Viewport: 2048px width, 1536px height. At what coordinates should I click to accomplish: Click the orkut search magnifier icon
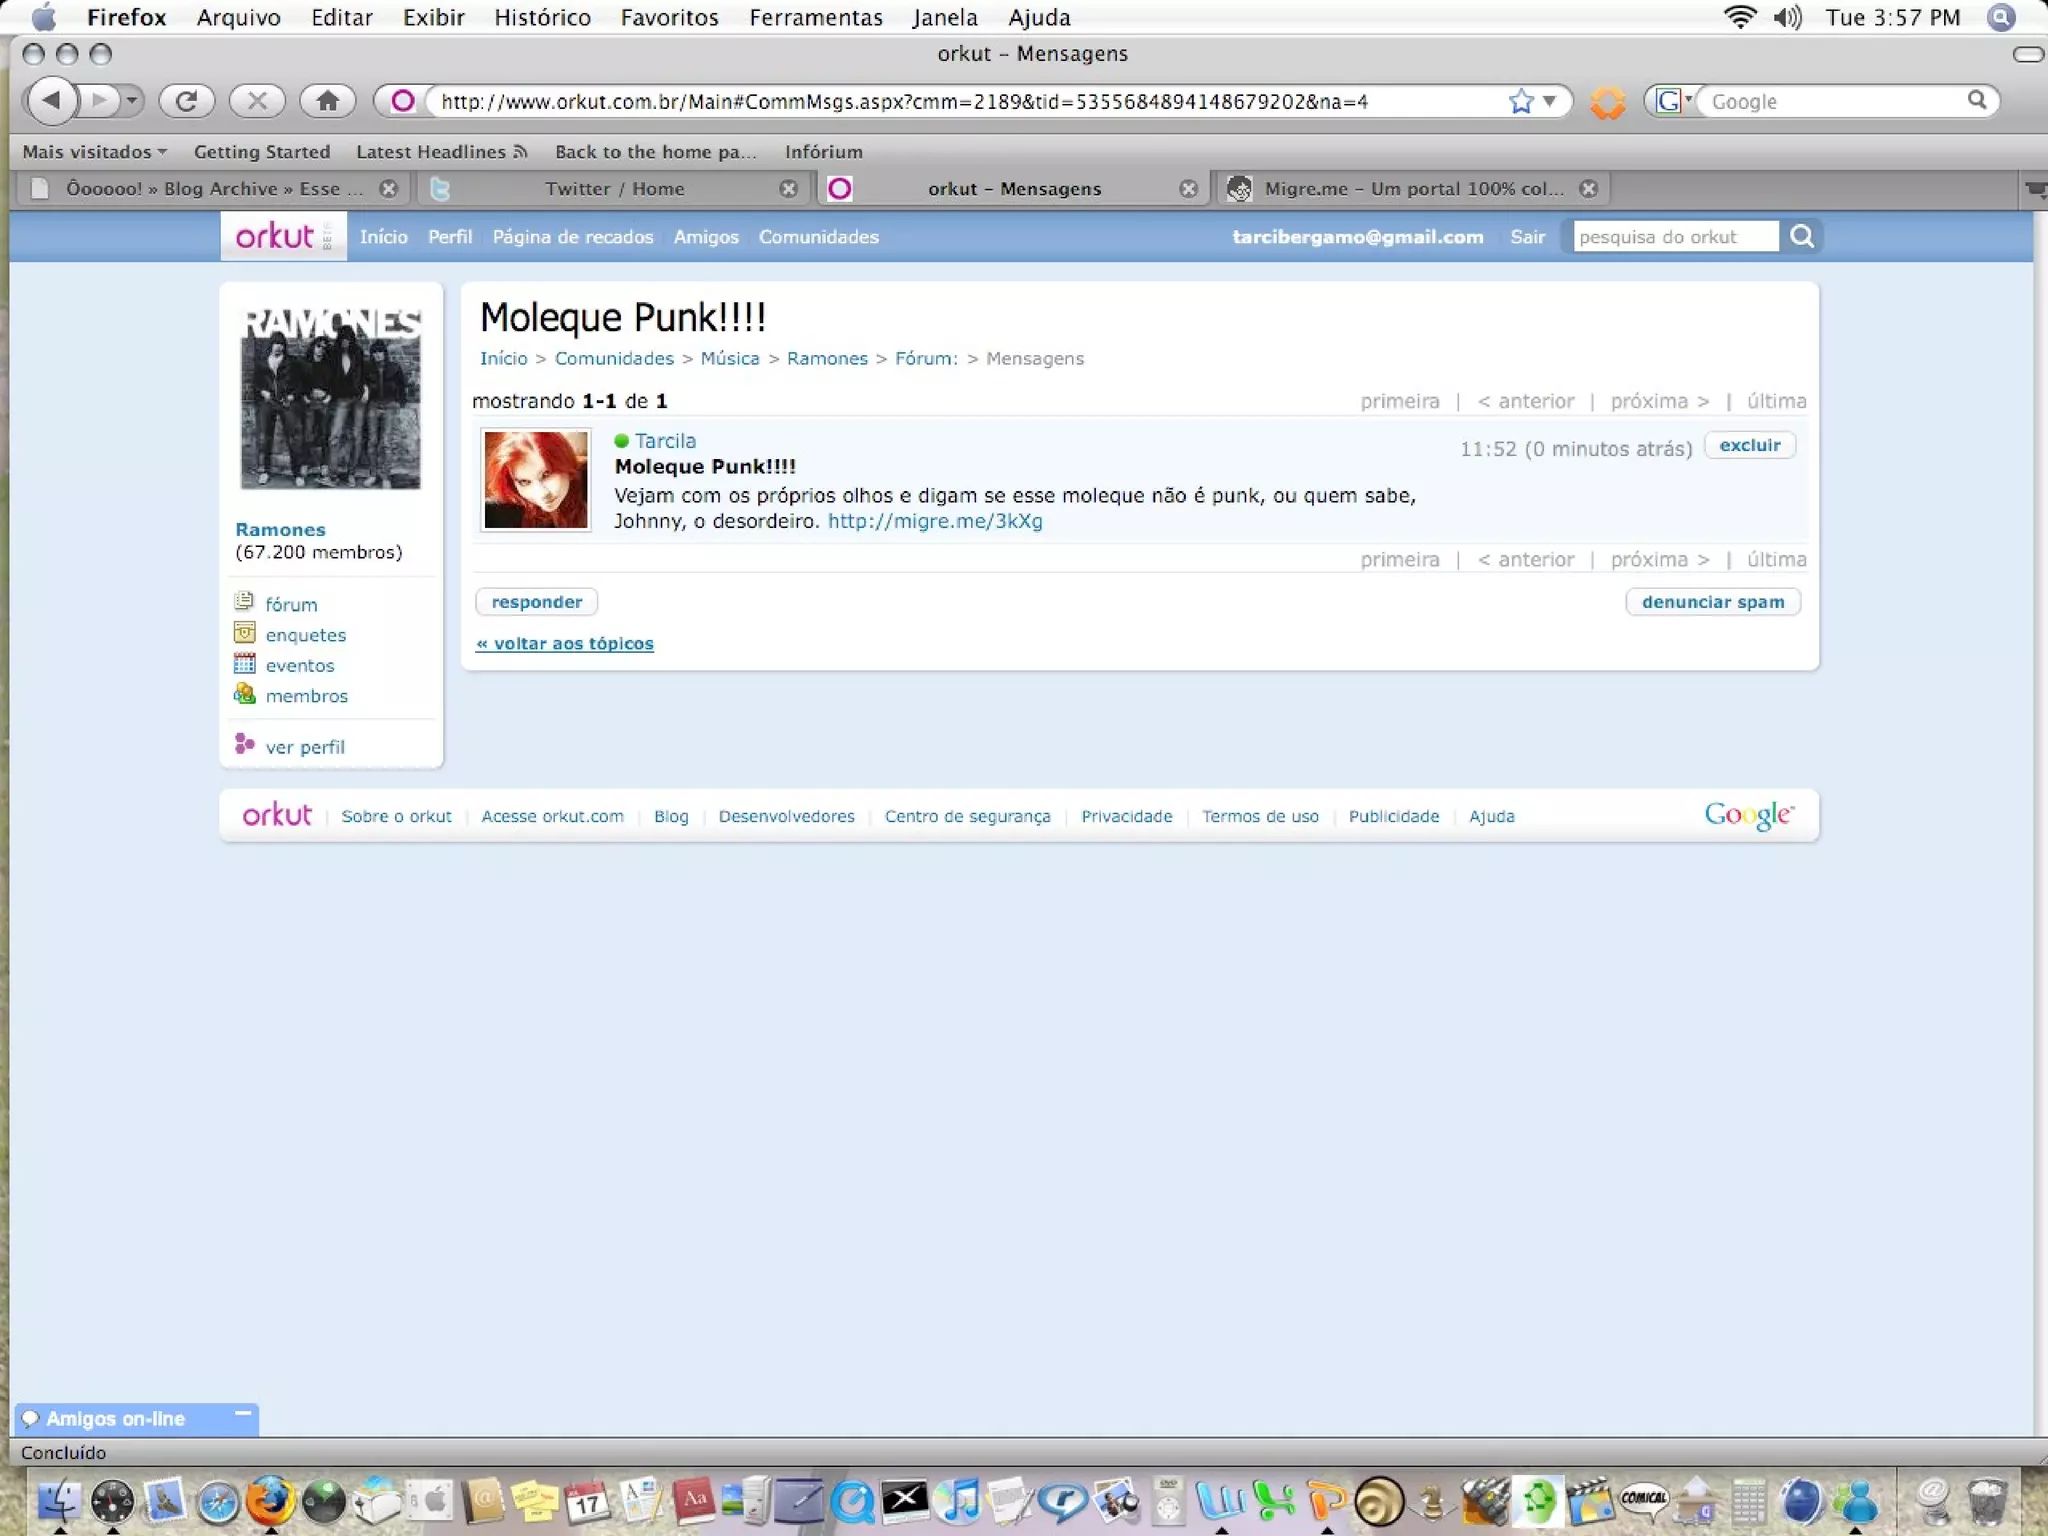(1802, 237)
